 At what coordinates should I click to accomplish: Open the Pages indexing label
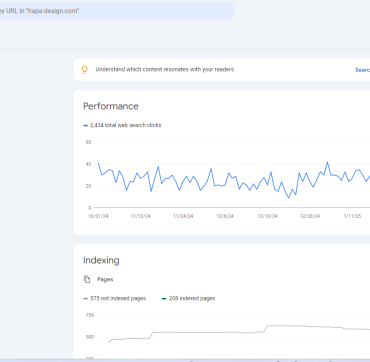click(x=105, y=279)
